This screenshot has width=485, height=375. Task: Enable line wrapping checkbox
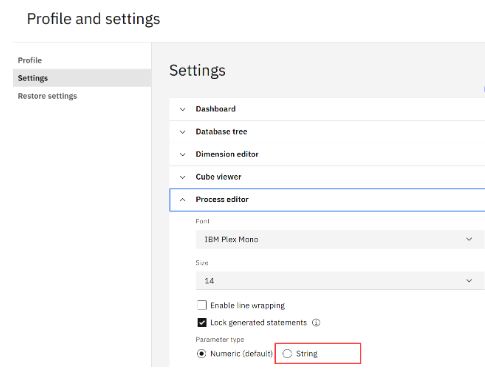[x=202, y=305]
